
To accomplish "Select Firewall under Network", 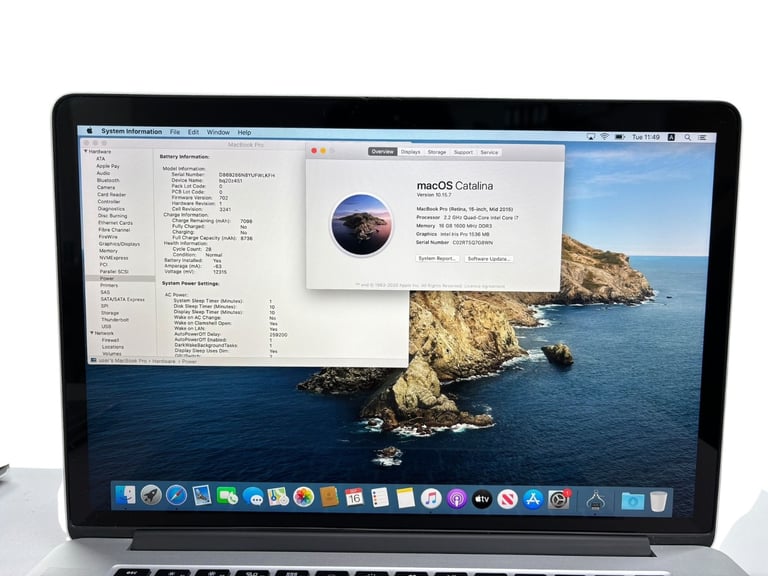I will point(110,340).
